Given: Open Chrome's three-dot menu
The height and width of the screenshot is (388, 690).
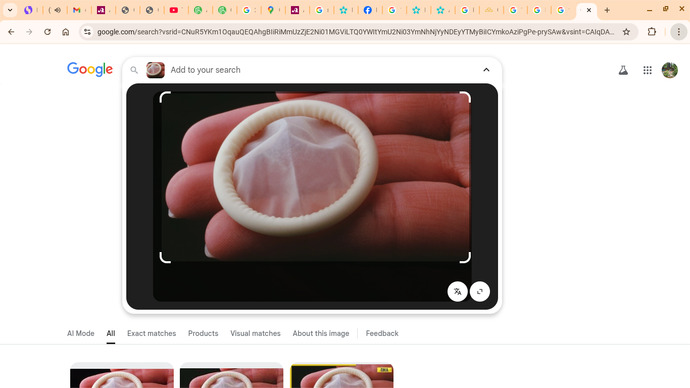Looking at the screenshot, I should [679, 32].
